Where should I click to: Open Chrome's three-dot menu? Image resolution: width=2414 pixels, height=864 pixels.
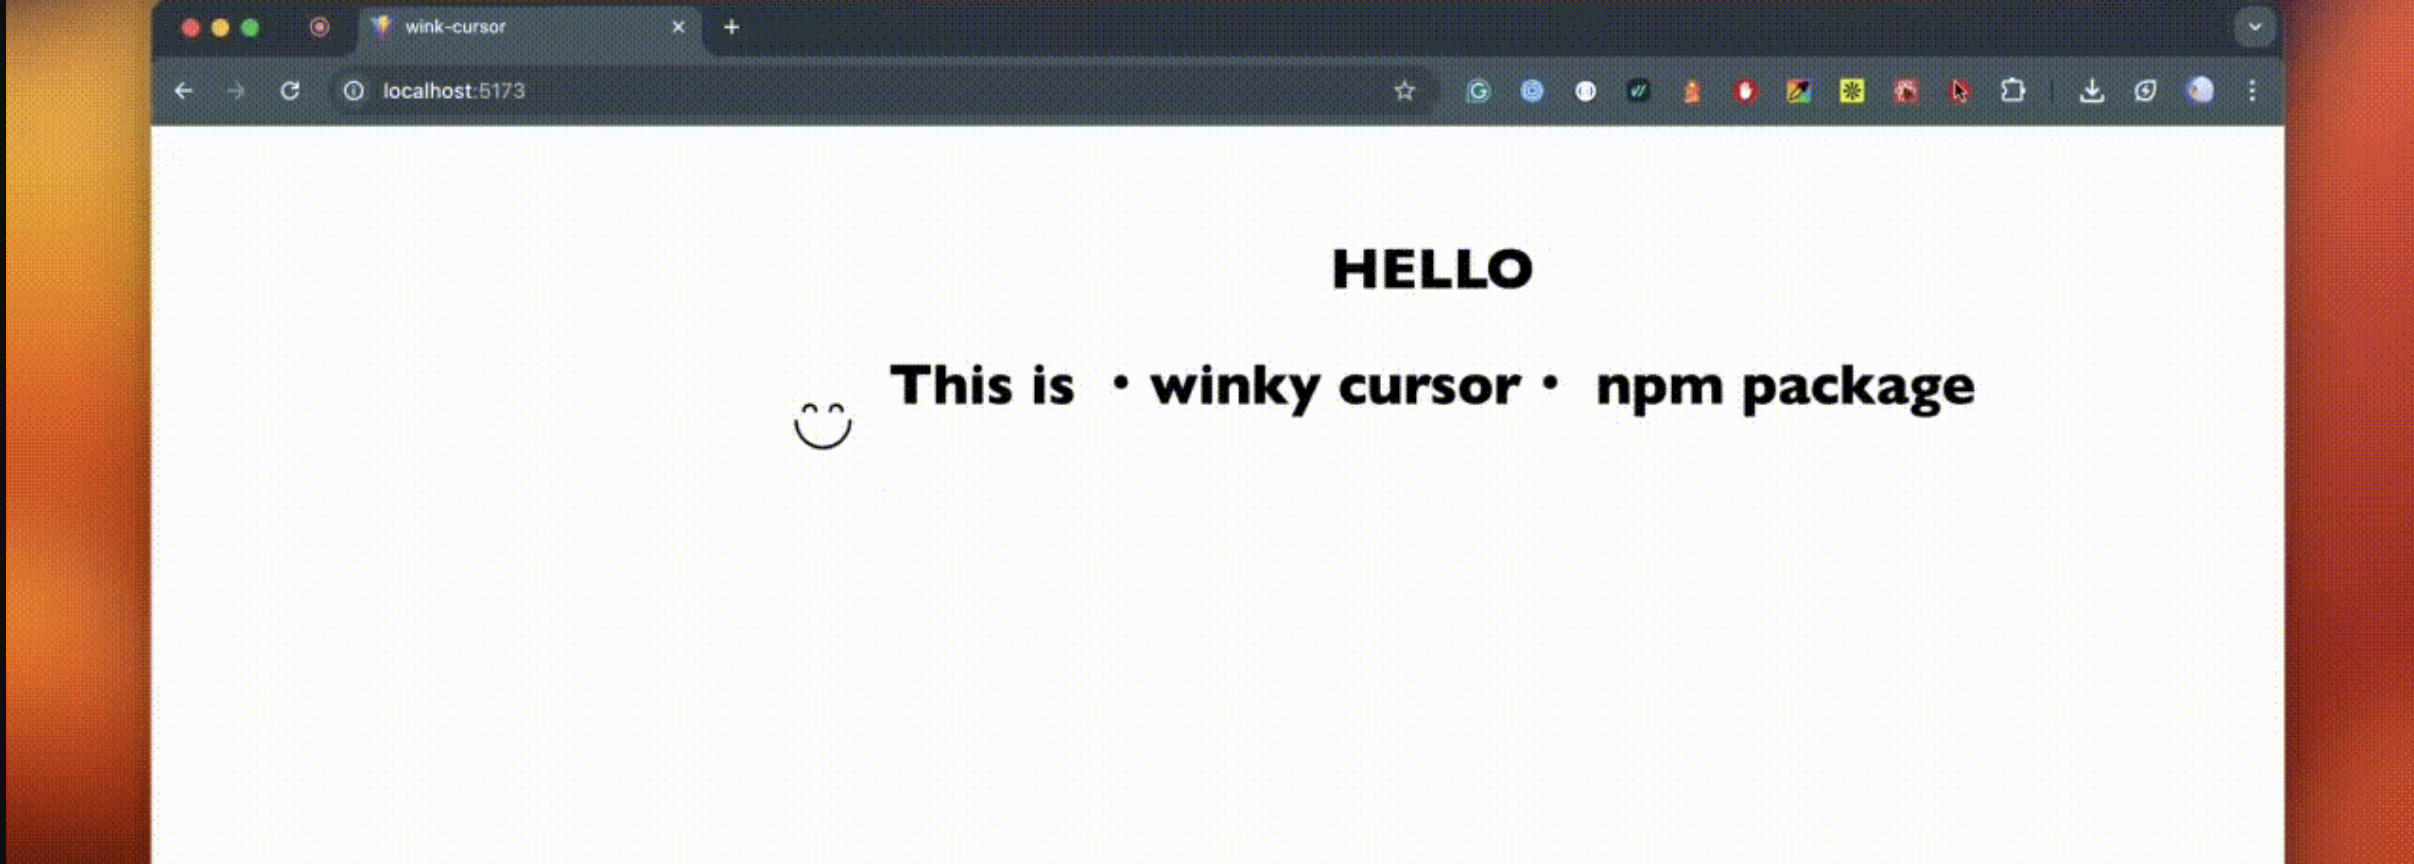[2252, 91]
